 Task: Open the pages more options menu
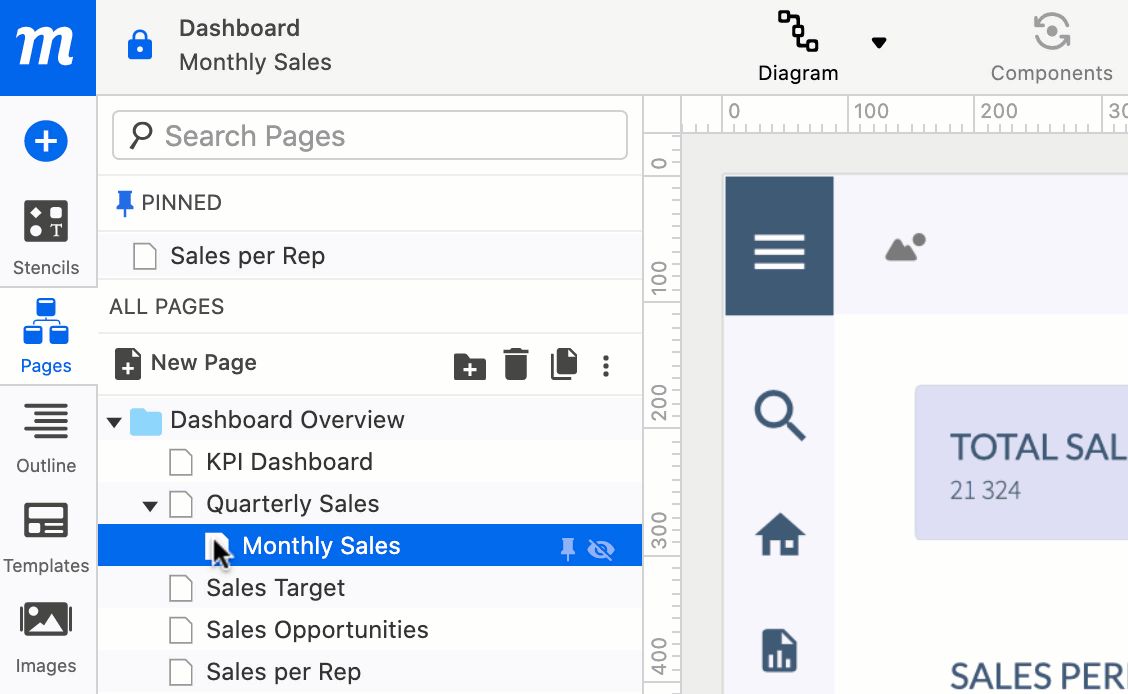tap(606, 365)
